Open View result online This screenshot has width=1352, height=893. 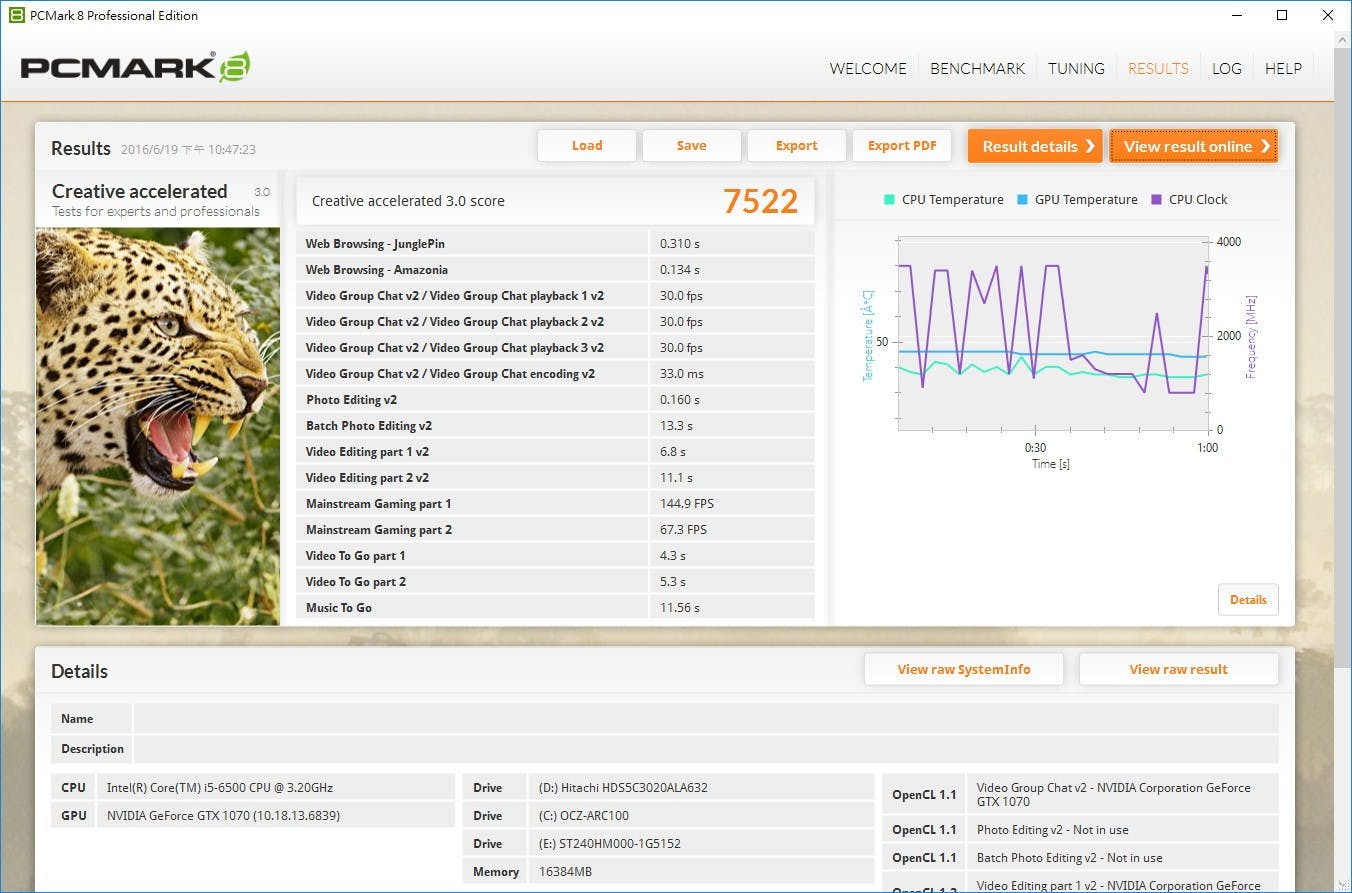click(1193, 146)
